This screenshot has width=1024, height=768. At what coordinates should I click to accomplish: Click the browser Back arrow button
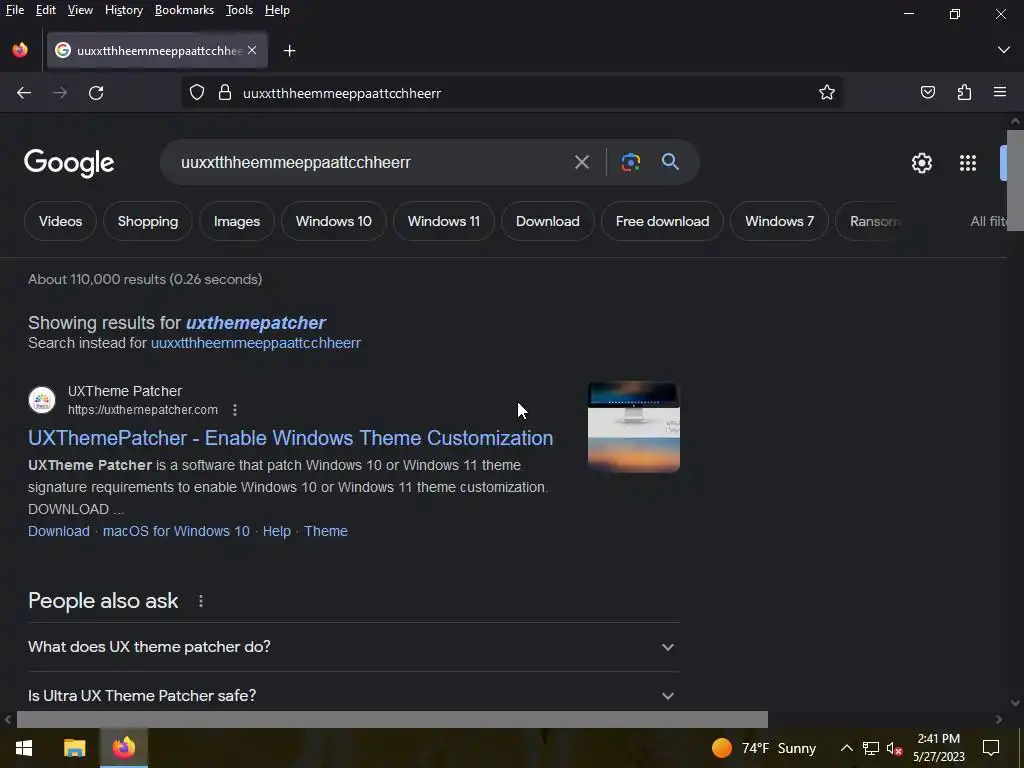click(24, 93)
